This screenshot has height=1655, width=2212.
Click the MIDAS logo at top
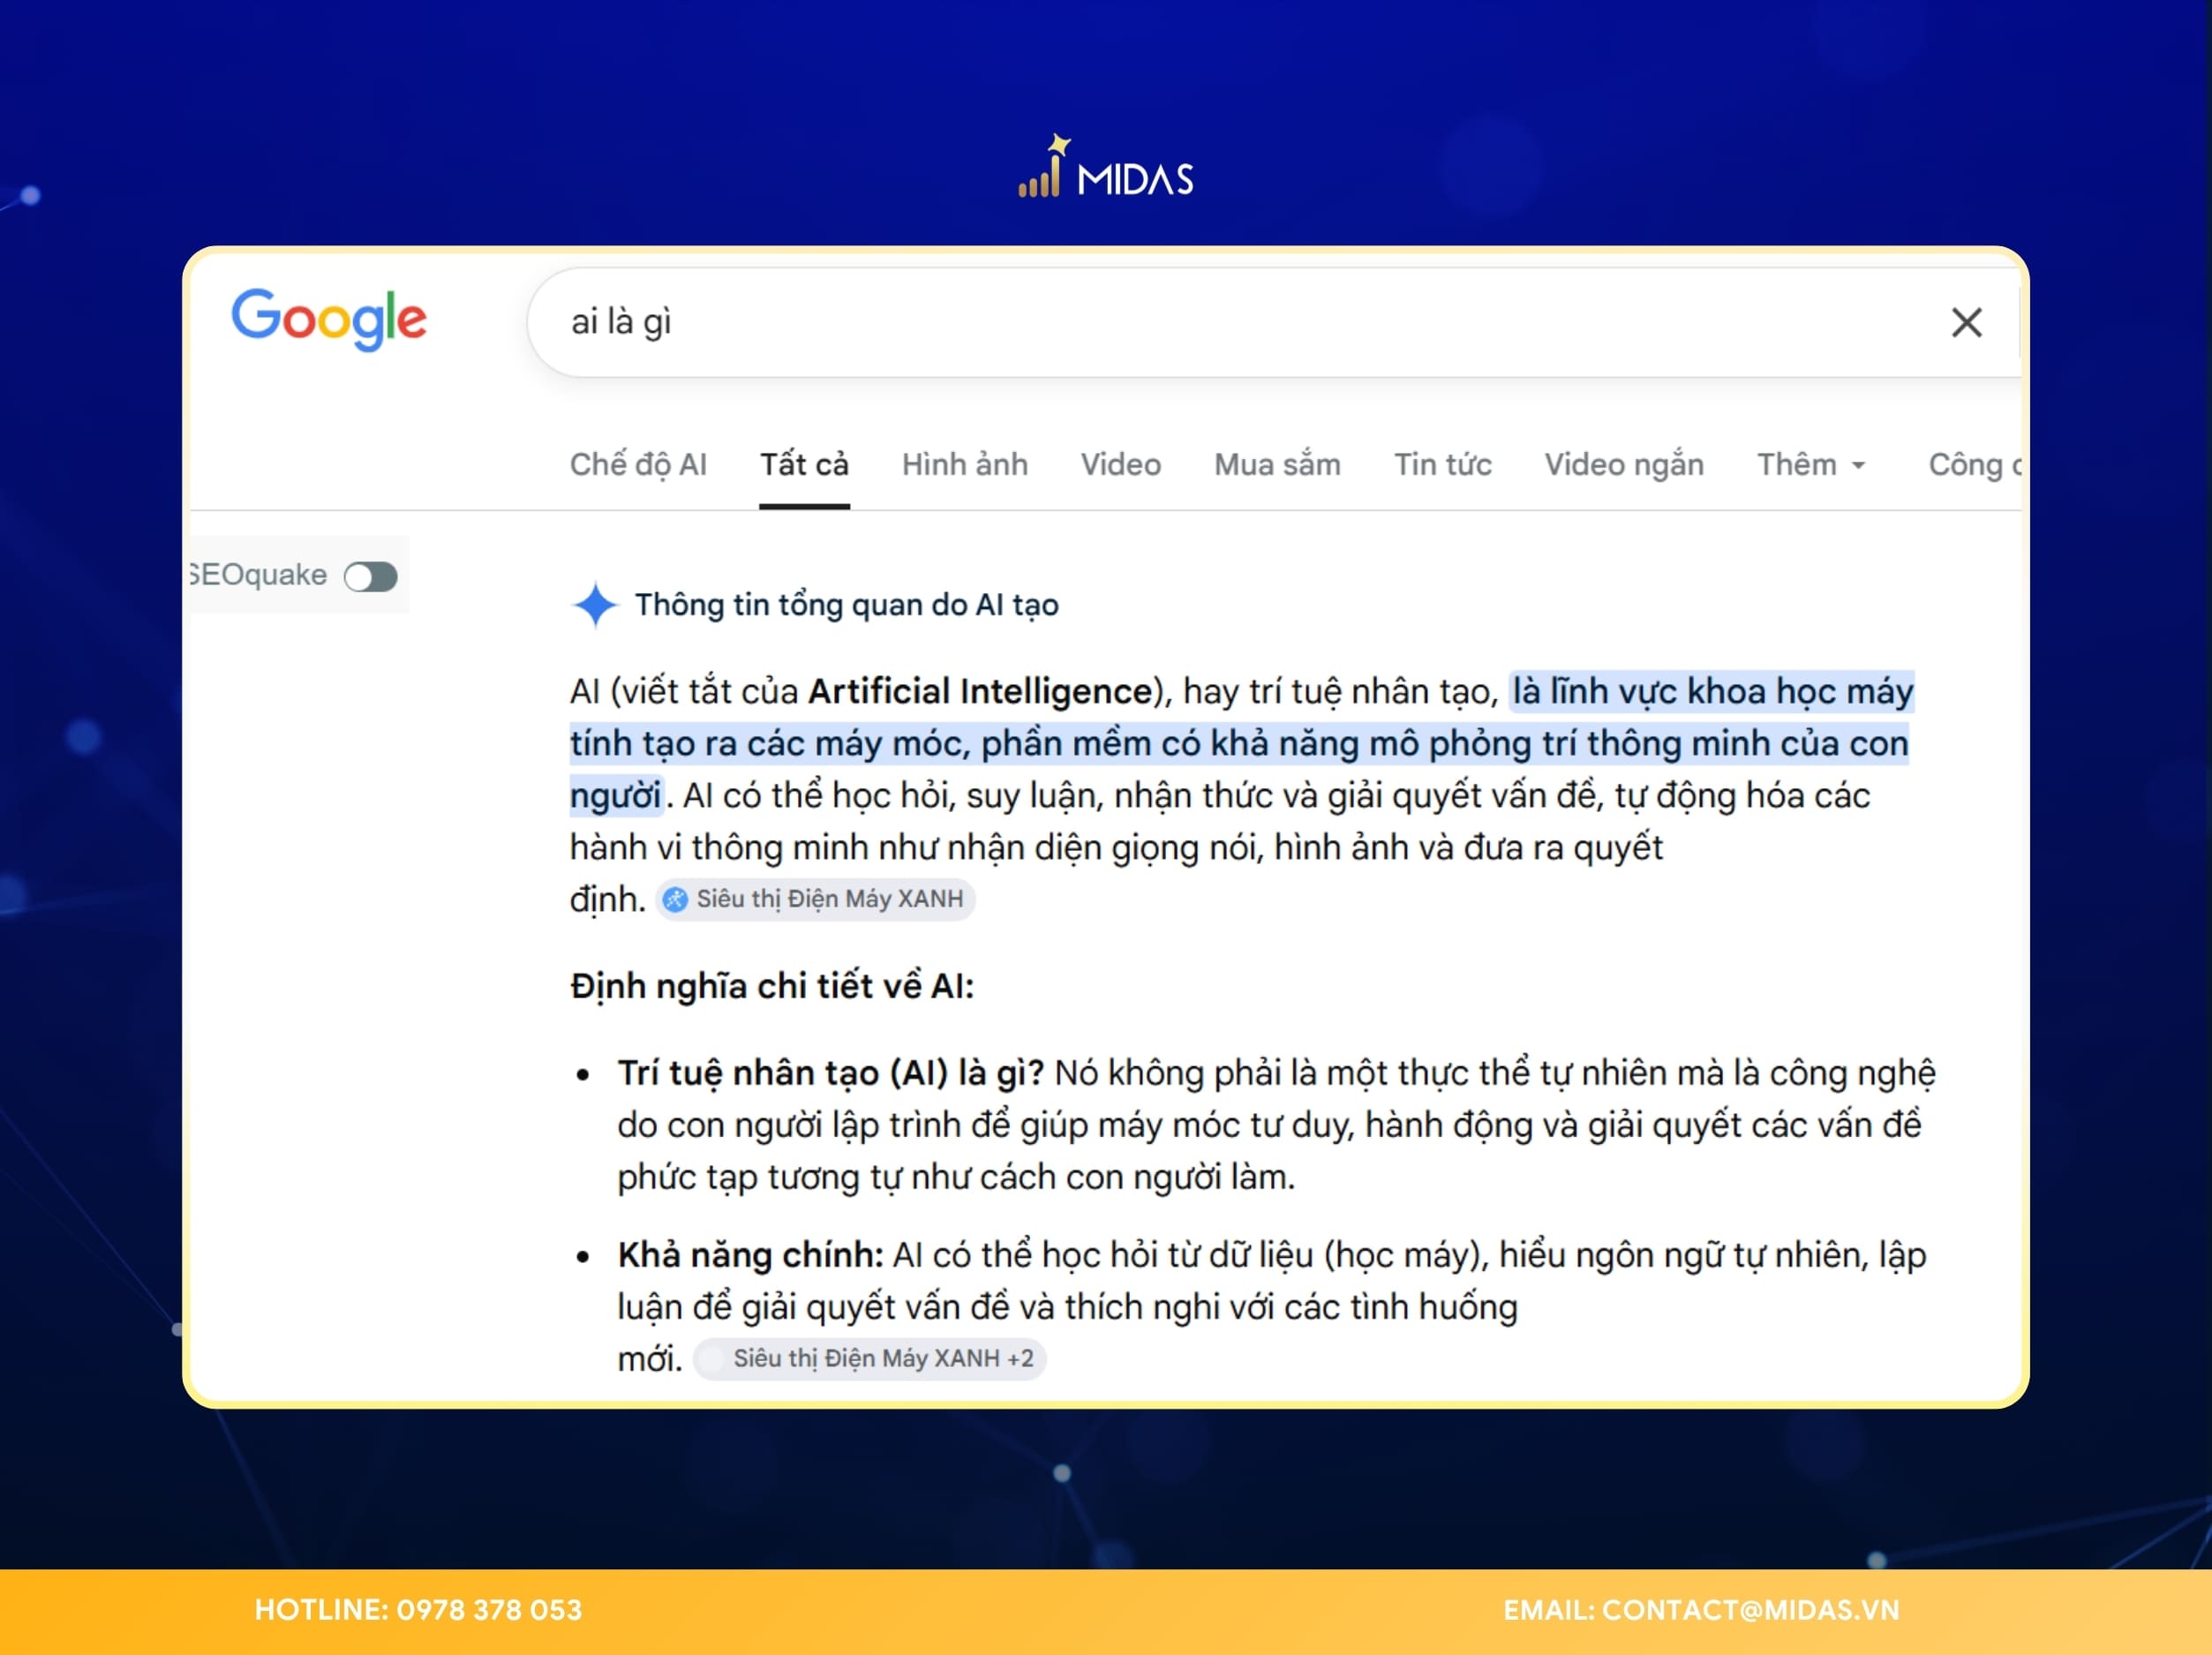(1106, 168)
